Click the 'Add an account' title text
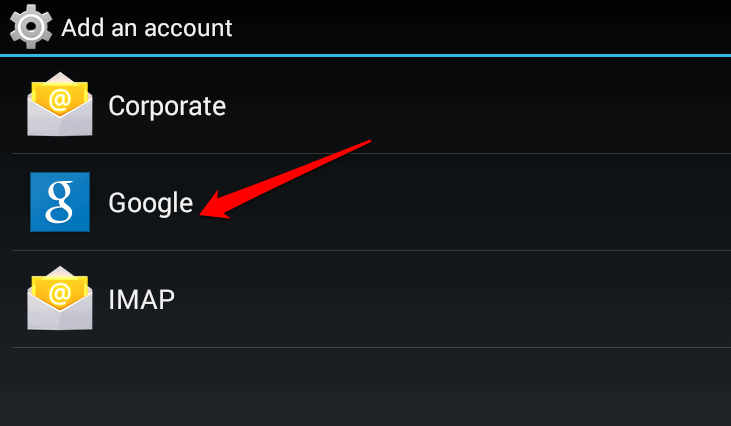Viewport: 731px width, 426px height. 146,28
